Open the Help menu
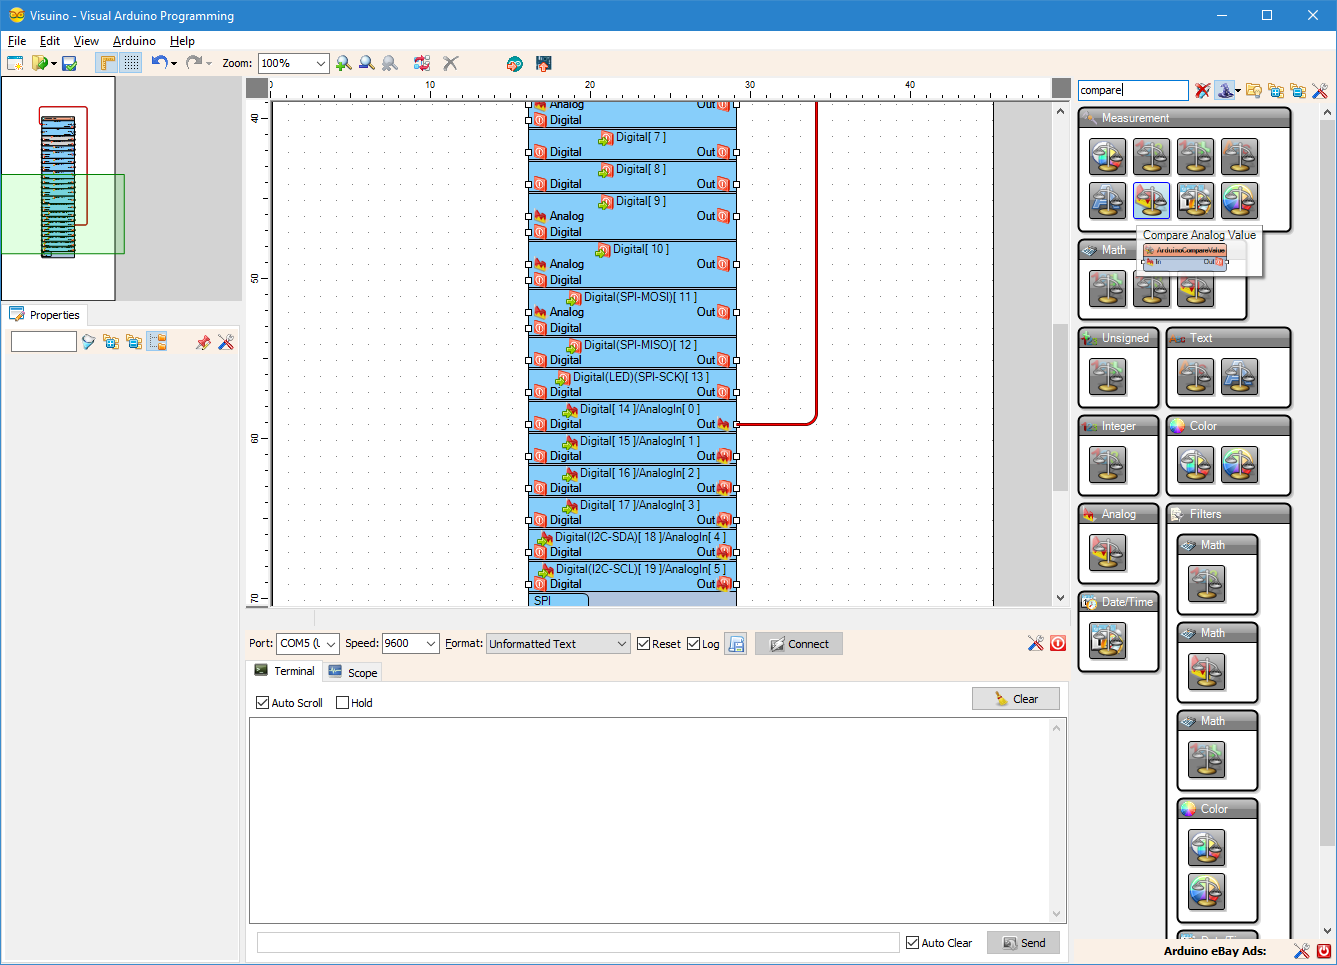Viewport: 1337px width, 965px height. 182,41
